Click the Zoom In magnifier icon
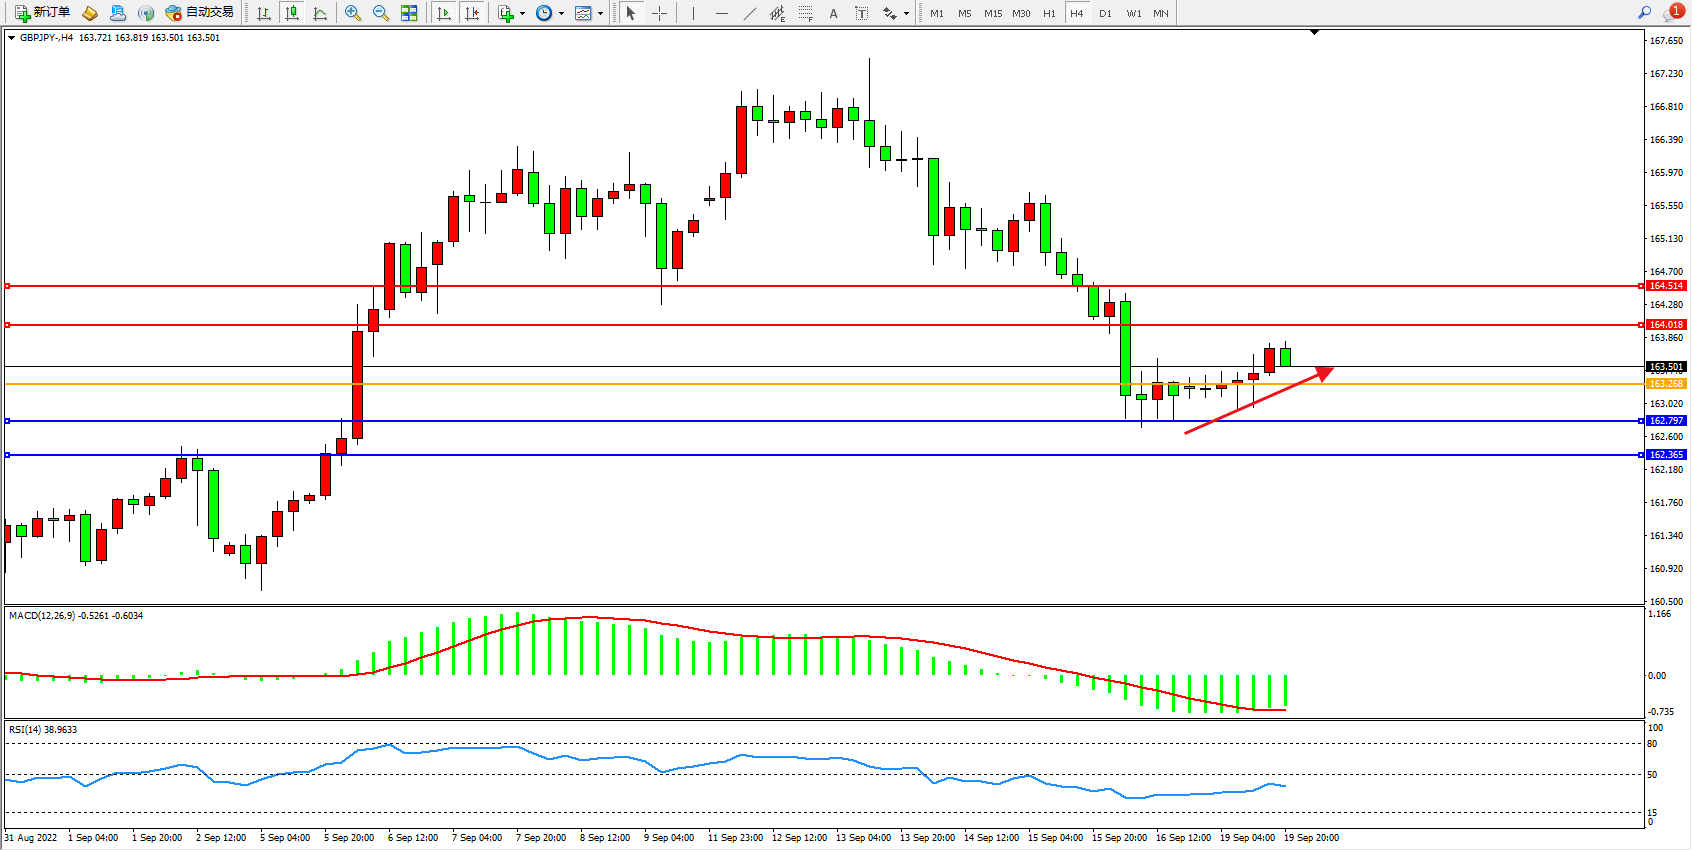This screenshot has width=1692, height=851. 353,13
